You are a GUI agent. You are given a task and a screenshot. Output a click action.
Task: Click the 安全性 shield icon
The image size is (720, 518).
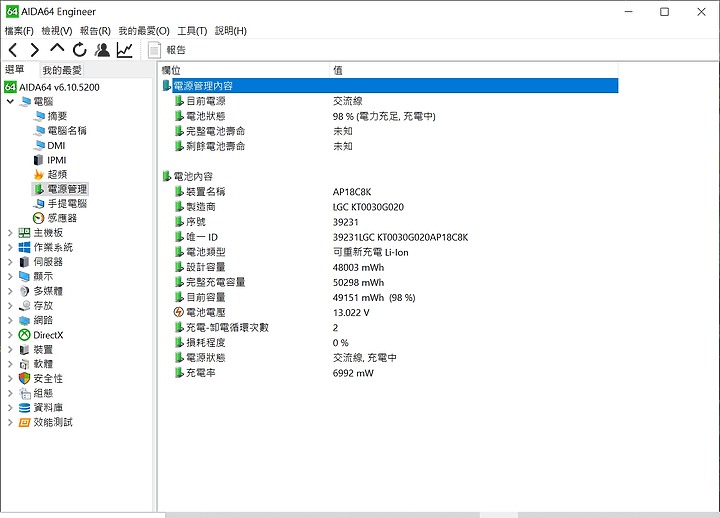click(x=24, y=378)
